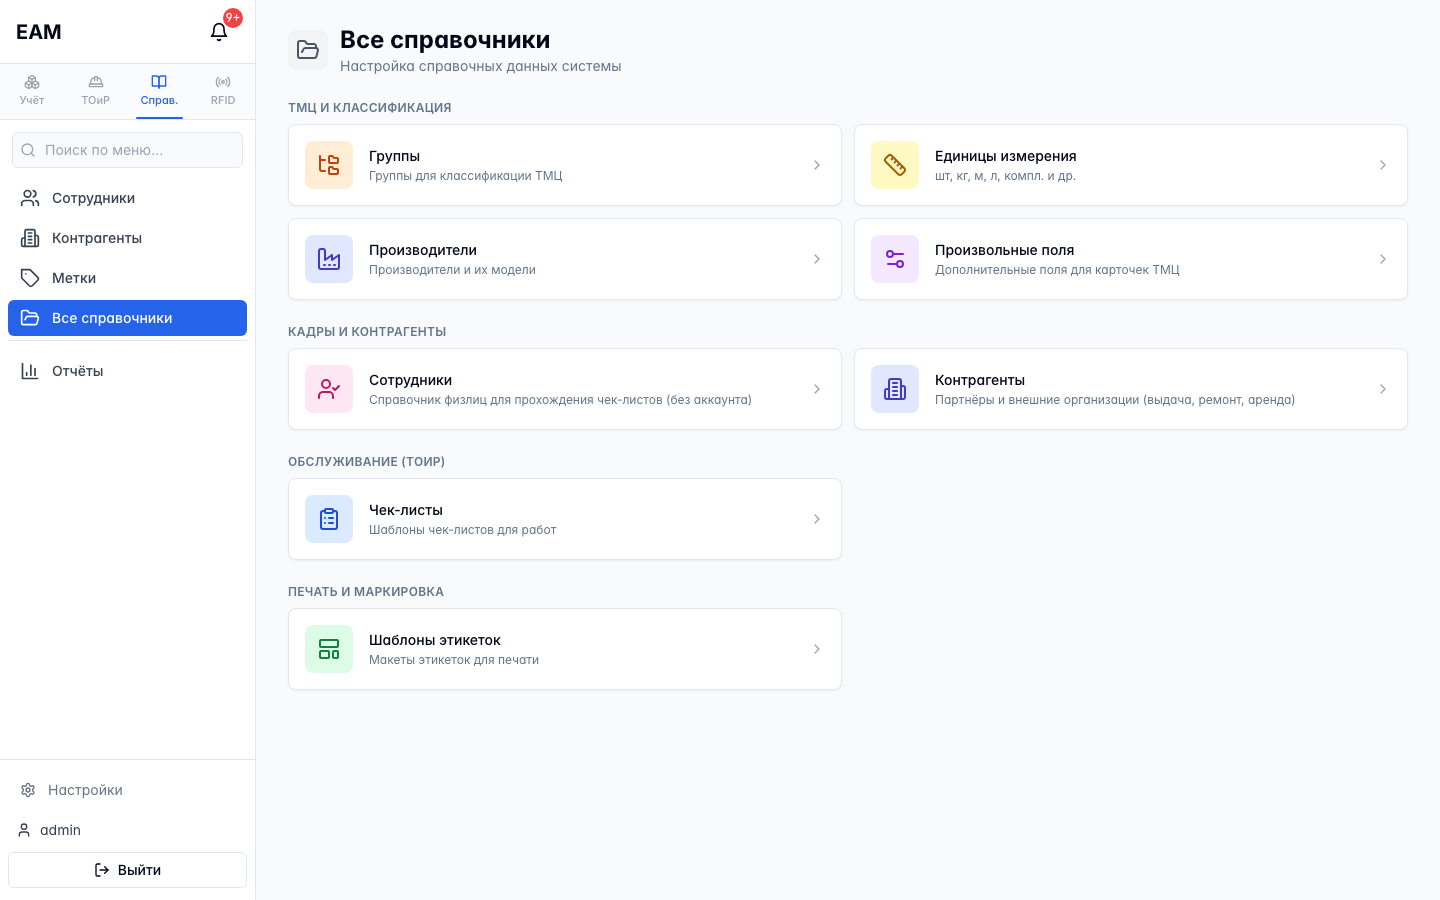
Task: Click the admin user icon
Action: (x=24, y=830)
